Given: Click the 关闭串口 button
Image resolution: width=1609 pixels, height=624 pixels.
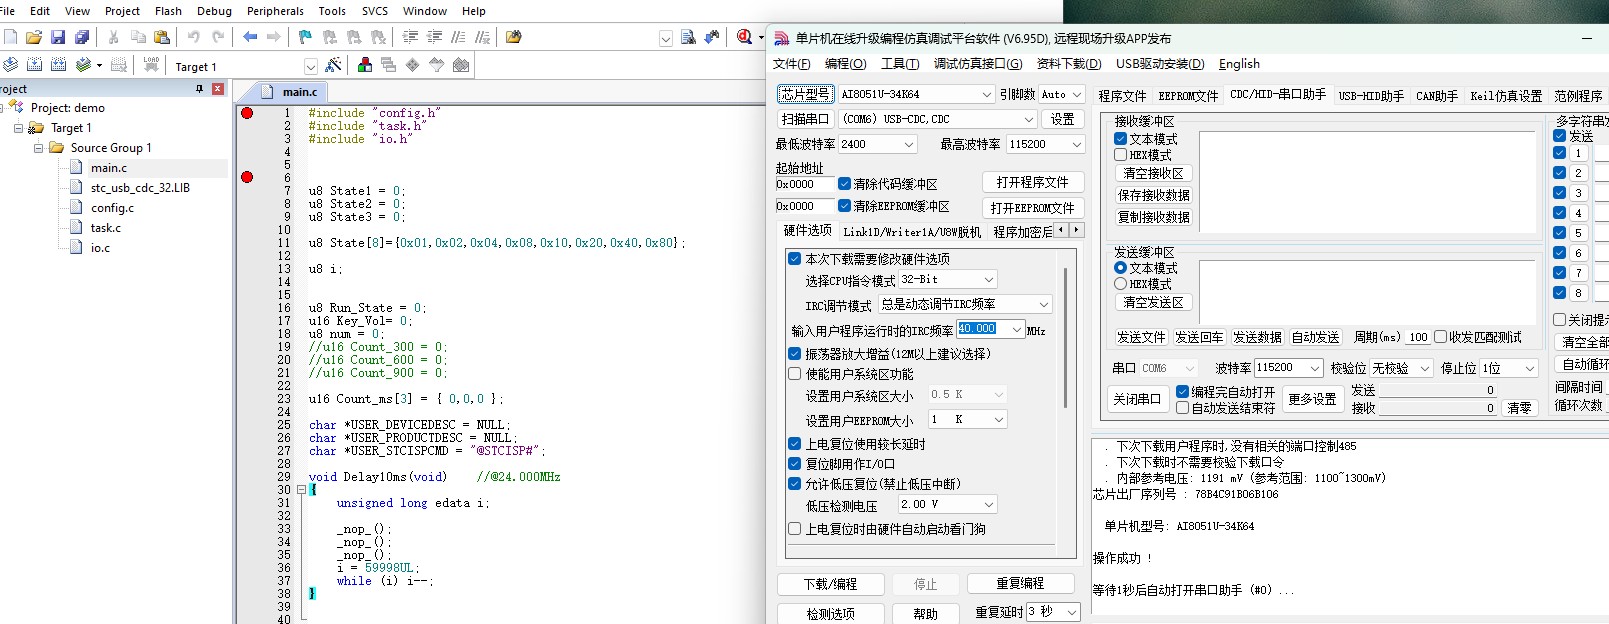Looking at the screenshot, I should coord(1137,399).
